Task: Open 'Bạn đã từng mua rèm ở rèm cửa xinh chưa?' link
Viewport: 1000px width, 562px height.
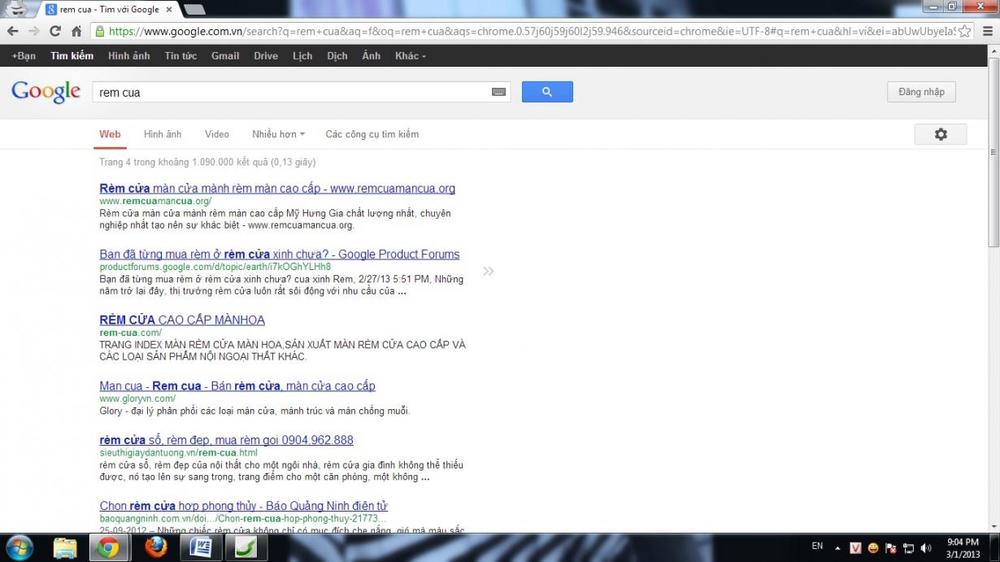Action: tap(279, 254)
